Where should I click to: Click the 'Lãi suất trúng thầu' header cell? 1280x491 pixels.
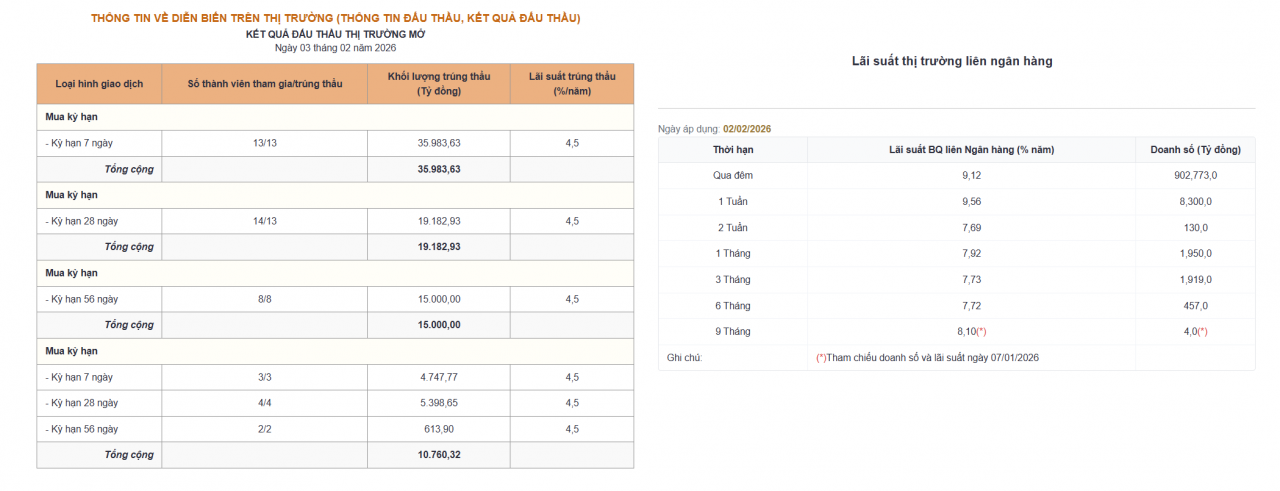click(571, 84)
